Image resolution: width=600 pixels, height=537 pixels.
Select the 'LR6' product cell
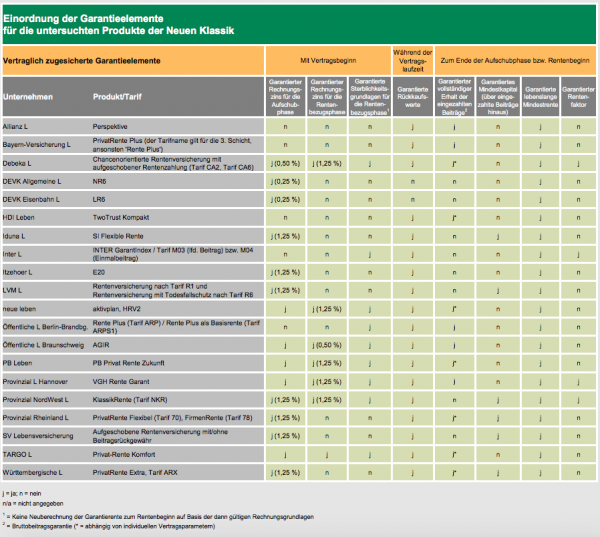tap(99, 199)
